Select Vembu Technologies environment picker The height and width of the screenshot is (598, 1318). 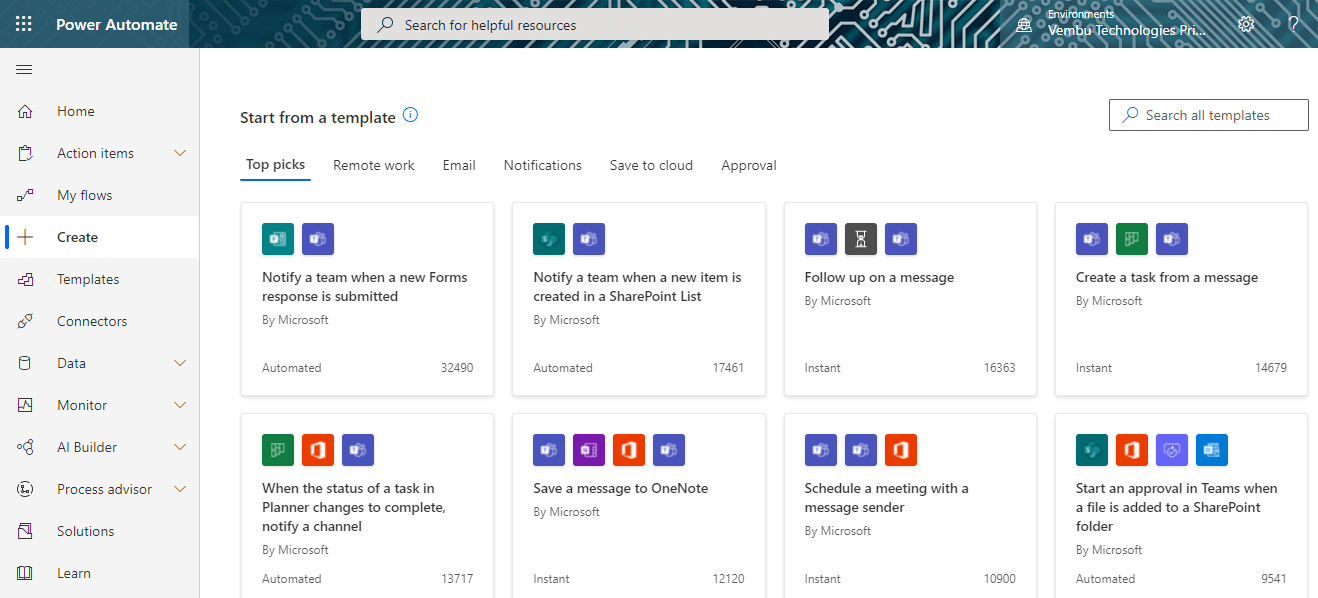coord(1127,30)
